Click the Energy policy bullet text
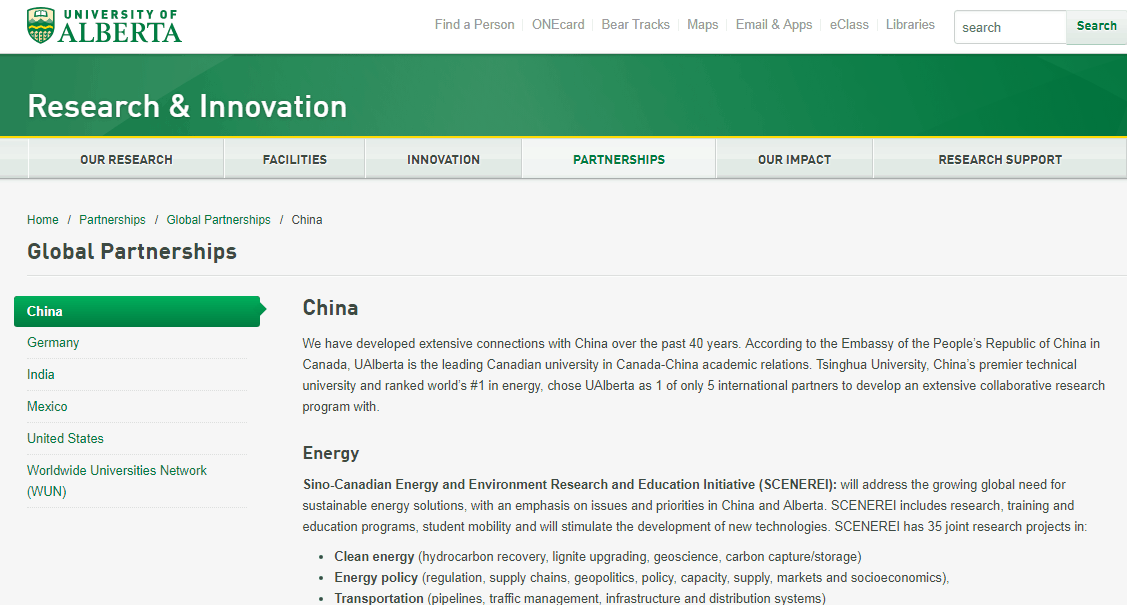1127x605 pixels. [x=376, y=578]
